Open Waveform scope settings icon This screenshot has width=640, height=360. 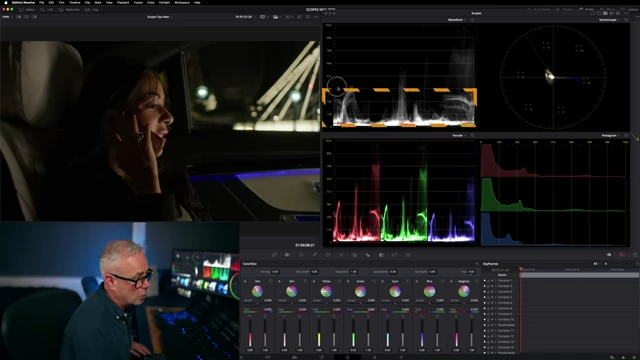472,20
